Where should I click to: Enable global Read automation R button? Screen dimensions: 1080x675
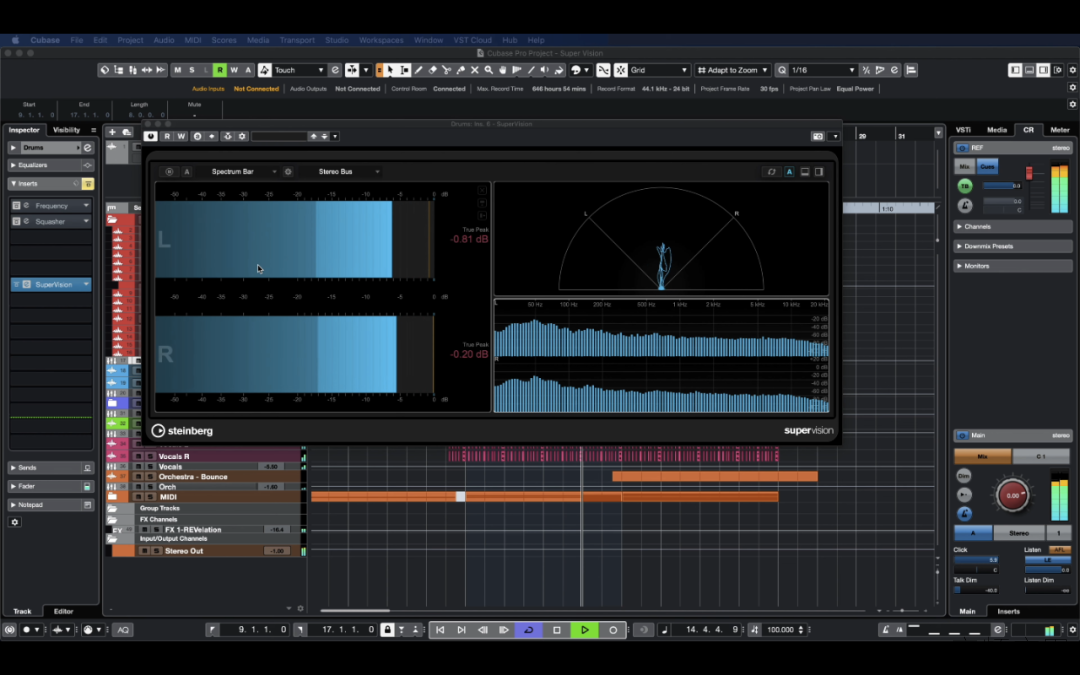220,70
